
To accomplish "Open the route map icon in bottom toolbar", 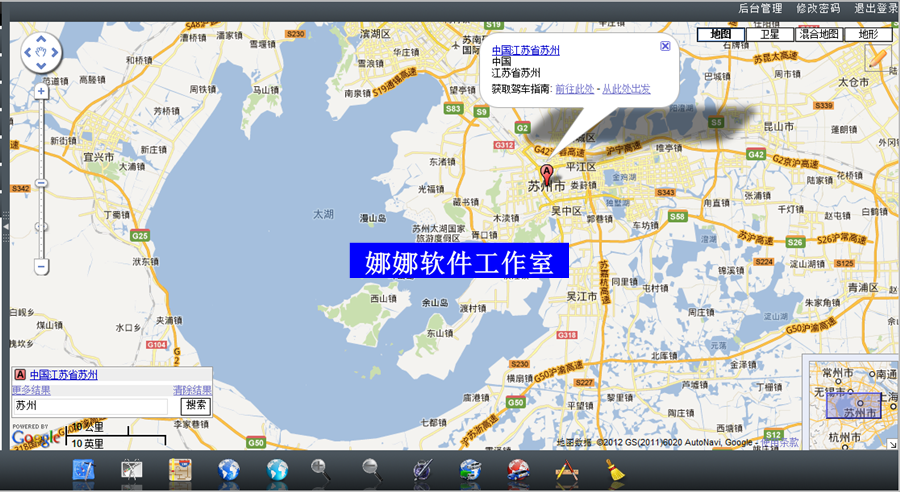I will (180, 470).
